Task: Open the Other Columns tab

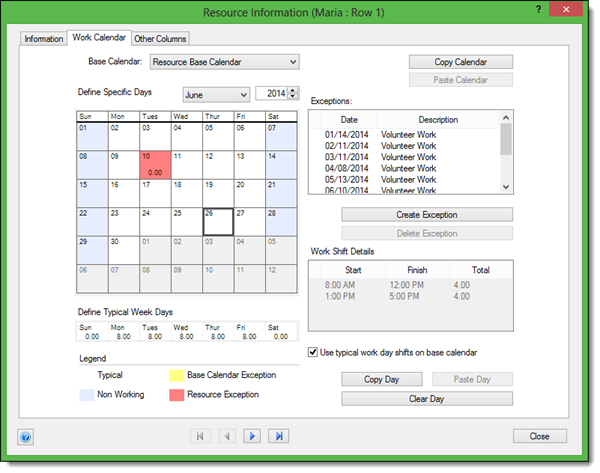Action: pos(160,38)
